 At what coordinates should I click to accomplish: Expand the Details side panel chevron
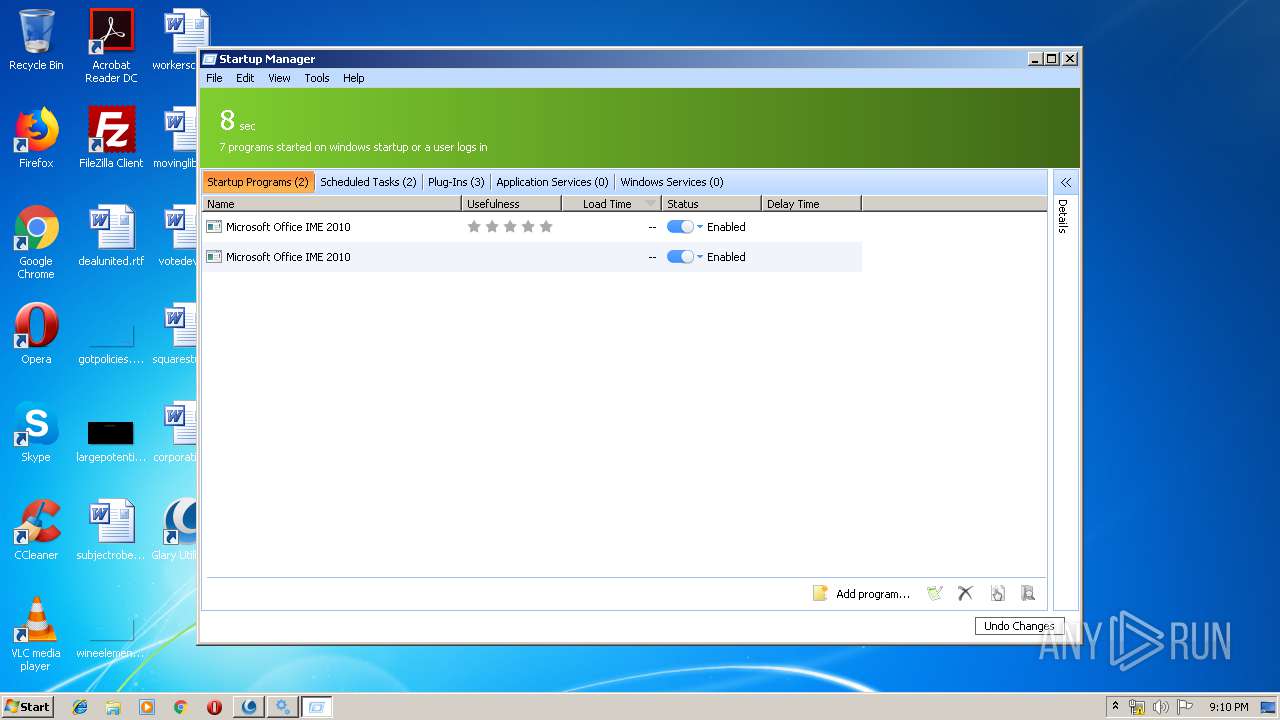1066,182
